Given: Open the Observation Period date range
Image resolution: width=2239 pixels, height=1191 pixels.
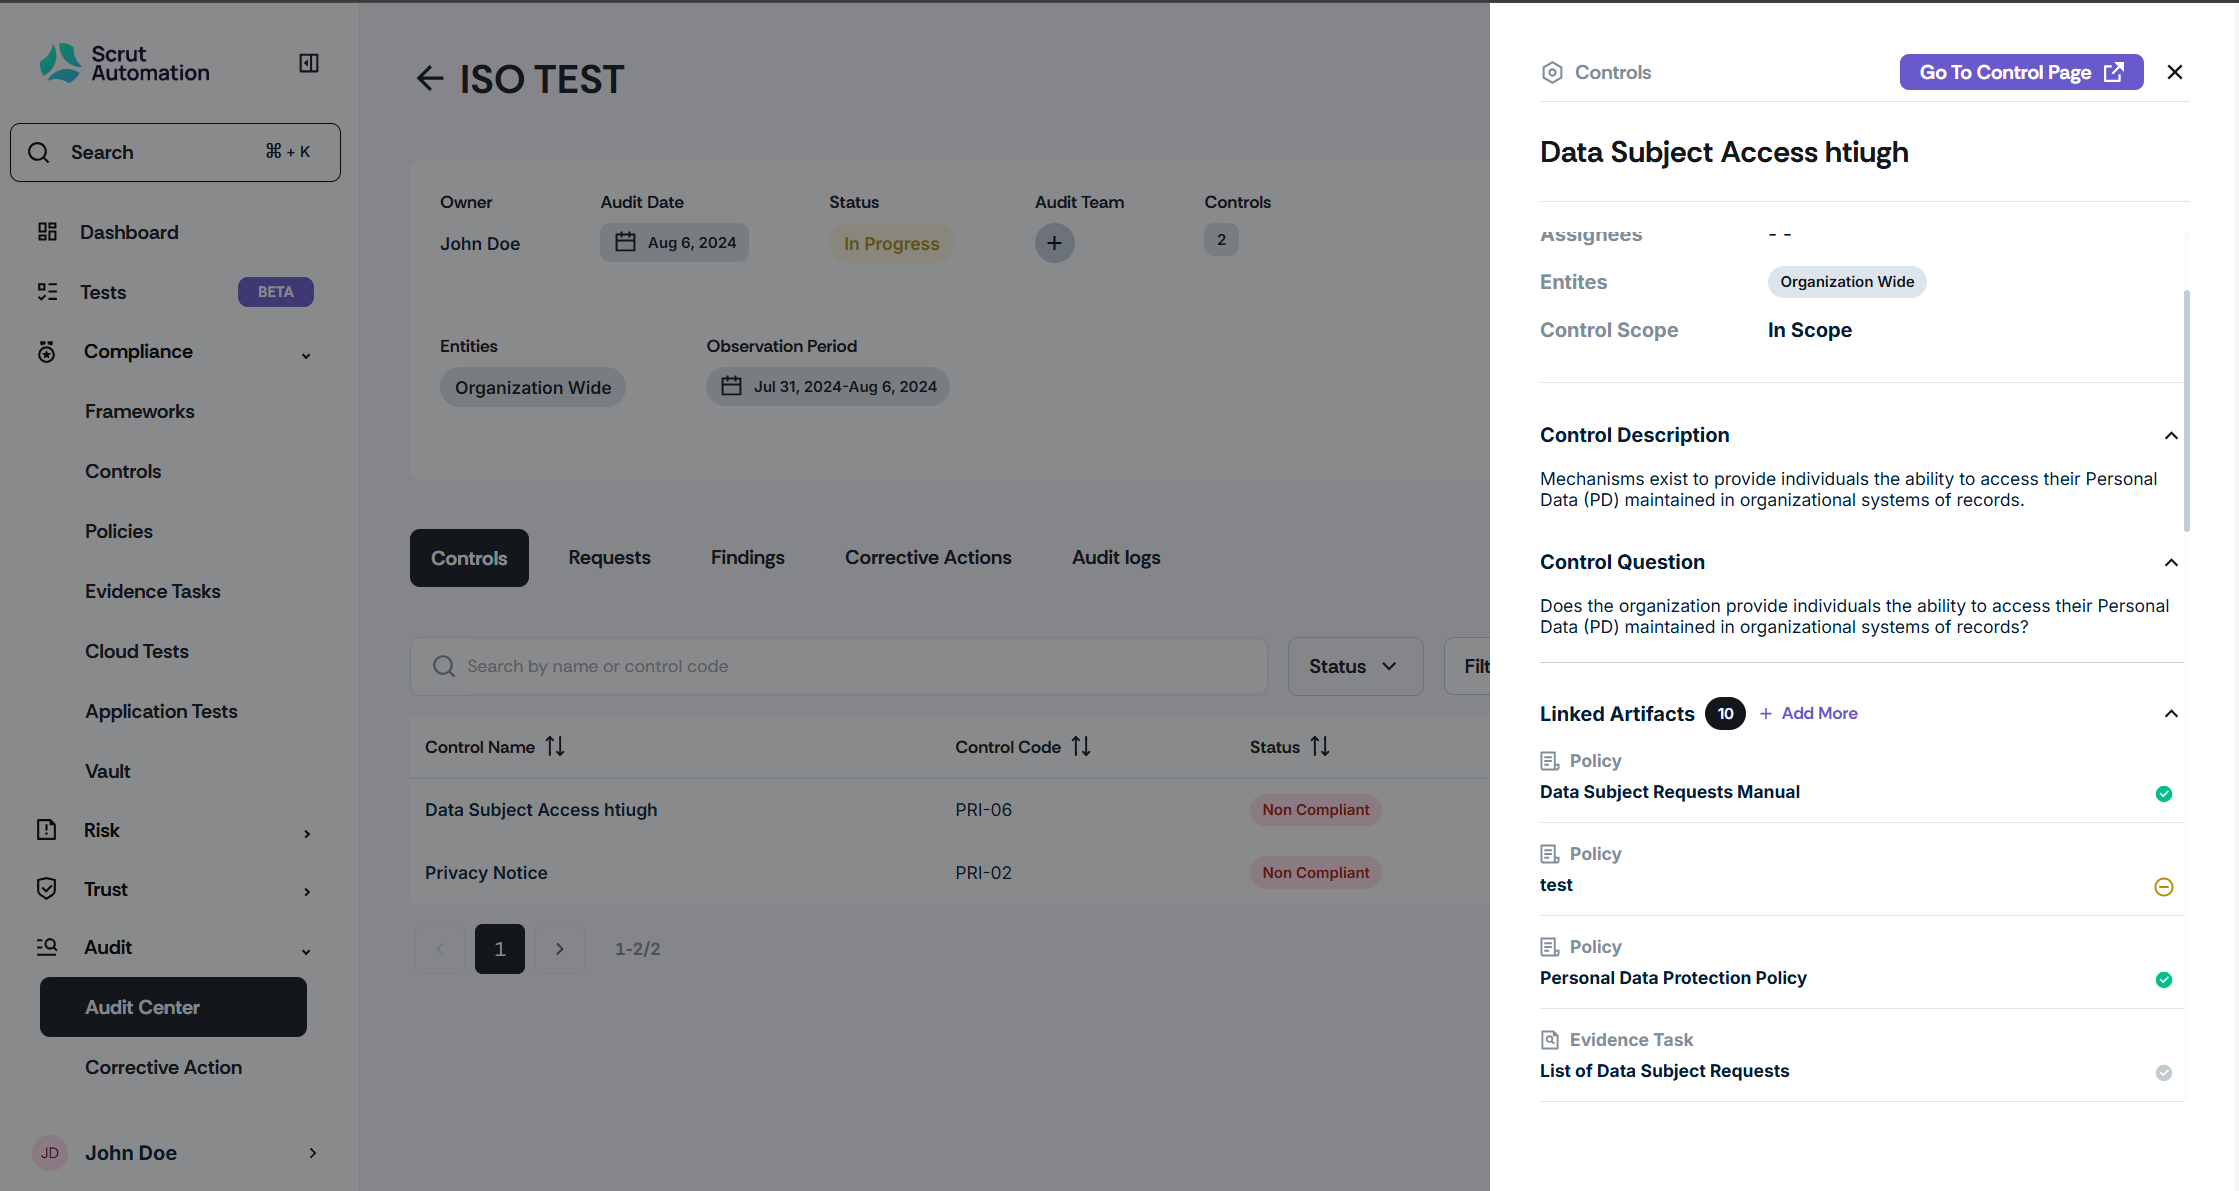Looking at the screenshot, I should 828,386.
